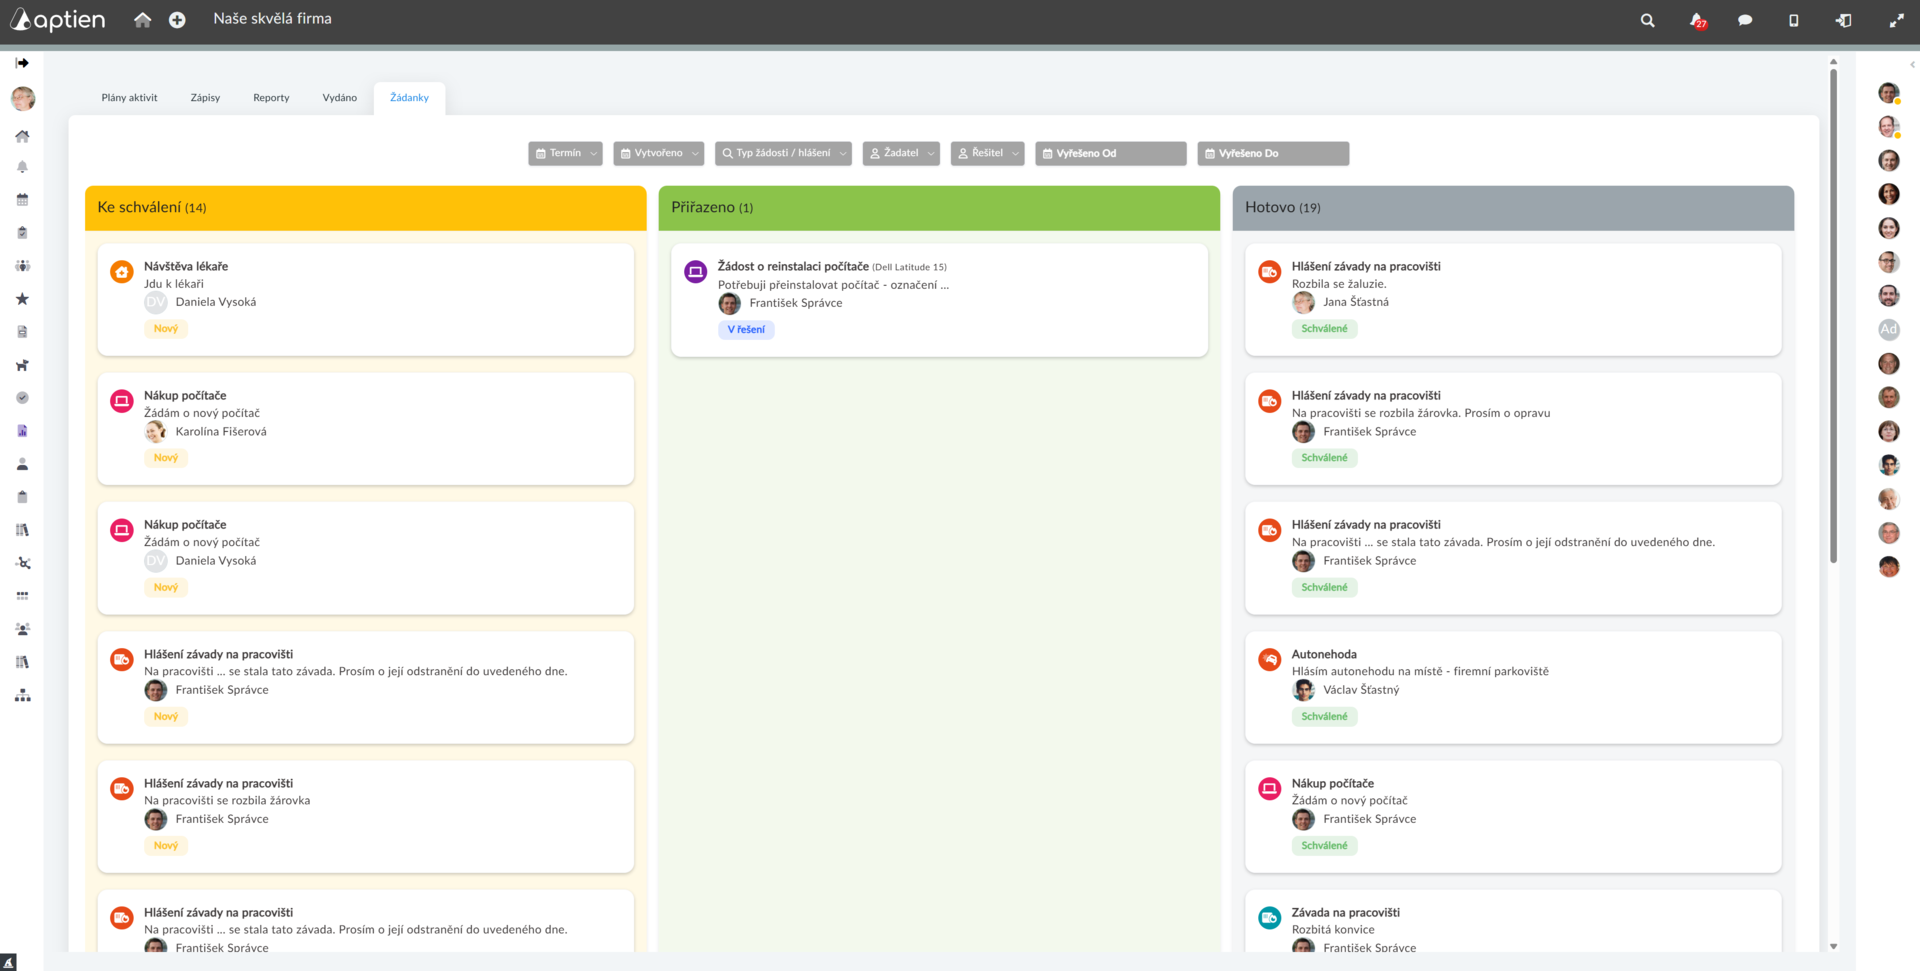Image resolution: width=1920 pixels, height=971 pixels.
Task: Click the home icon in top bar
Action: (143, 19)
